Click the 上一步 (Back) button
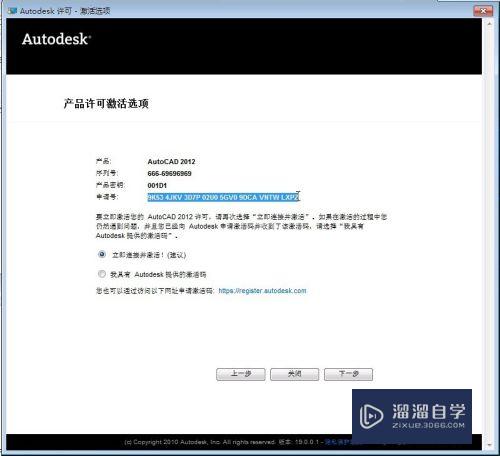The image size is (500, 456). coord(241,374)
